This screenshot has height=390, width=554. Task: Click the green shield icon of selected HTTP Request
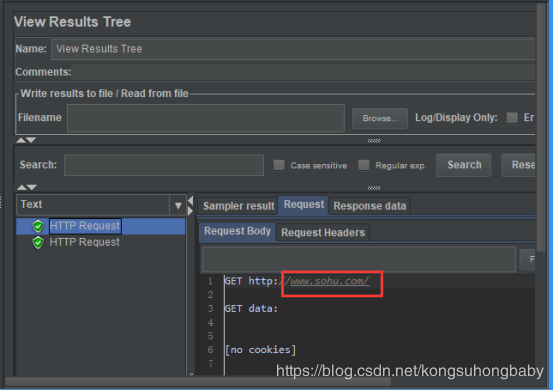pos(38,226)
